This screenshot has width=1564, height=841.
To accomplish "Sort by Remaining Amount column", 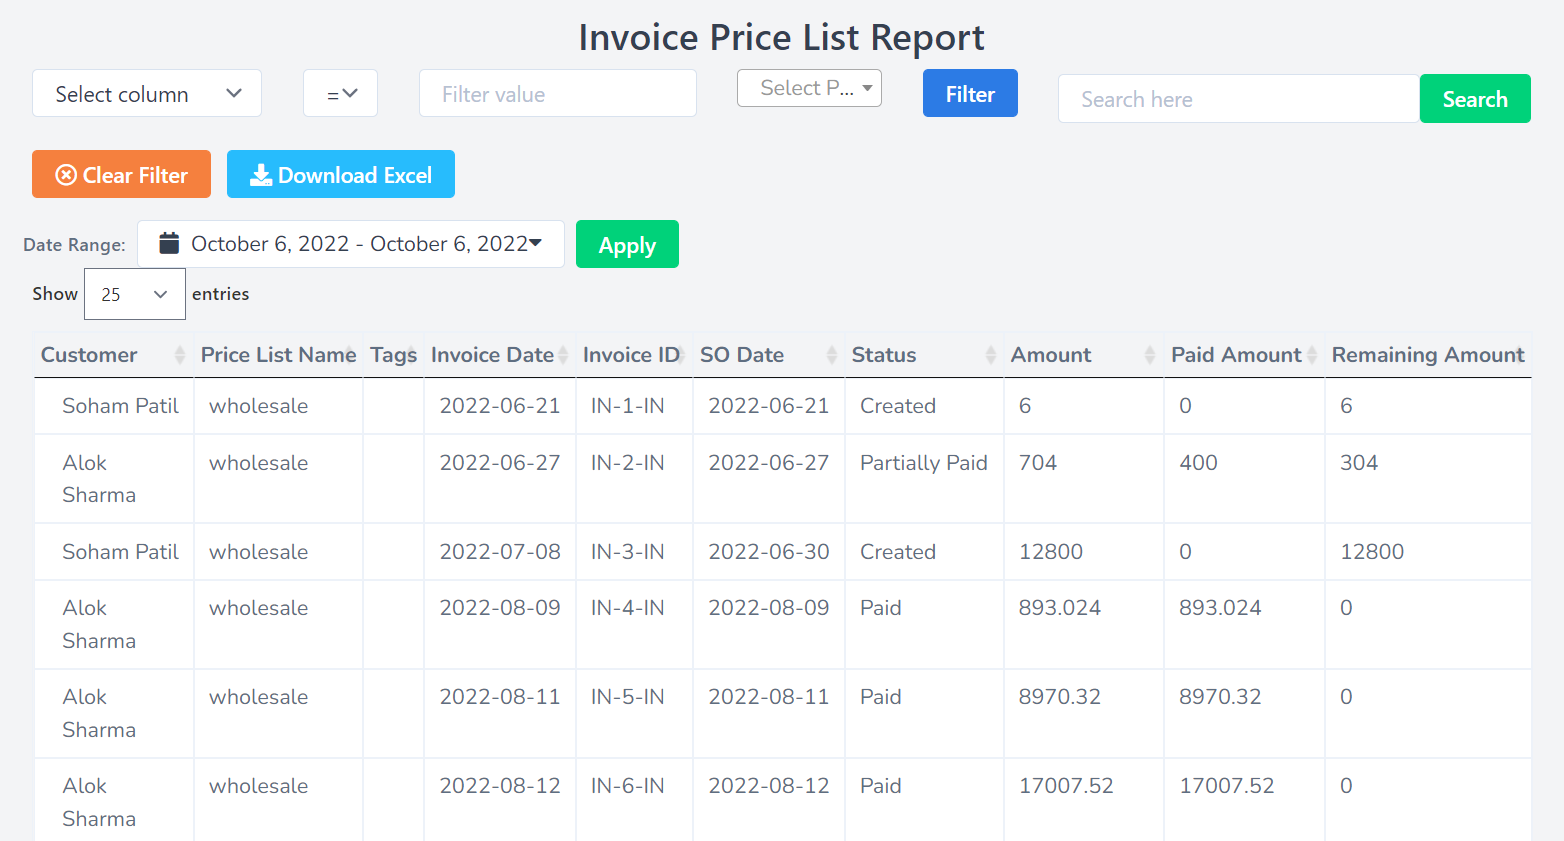I will 1428,355.
